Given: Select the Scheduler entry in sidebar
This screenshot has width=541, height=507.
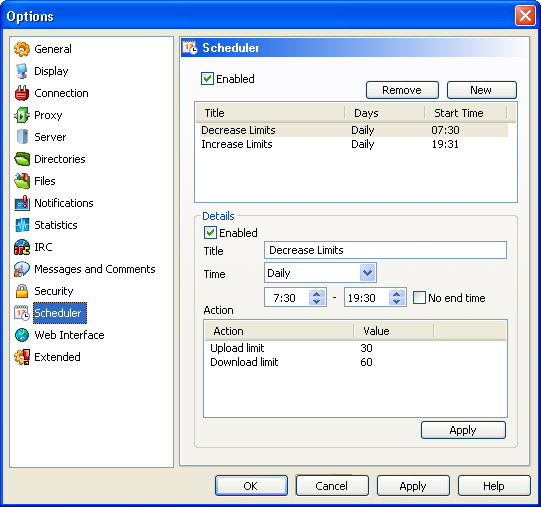Looking at the screenshot, I should [x=60, y=313].
